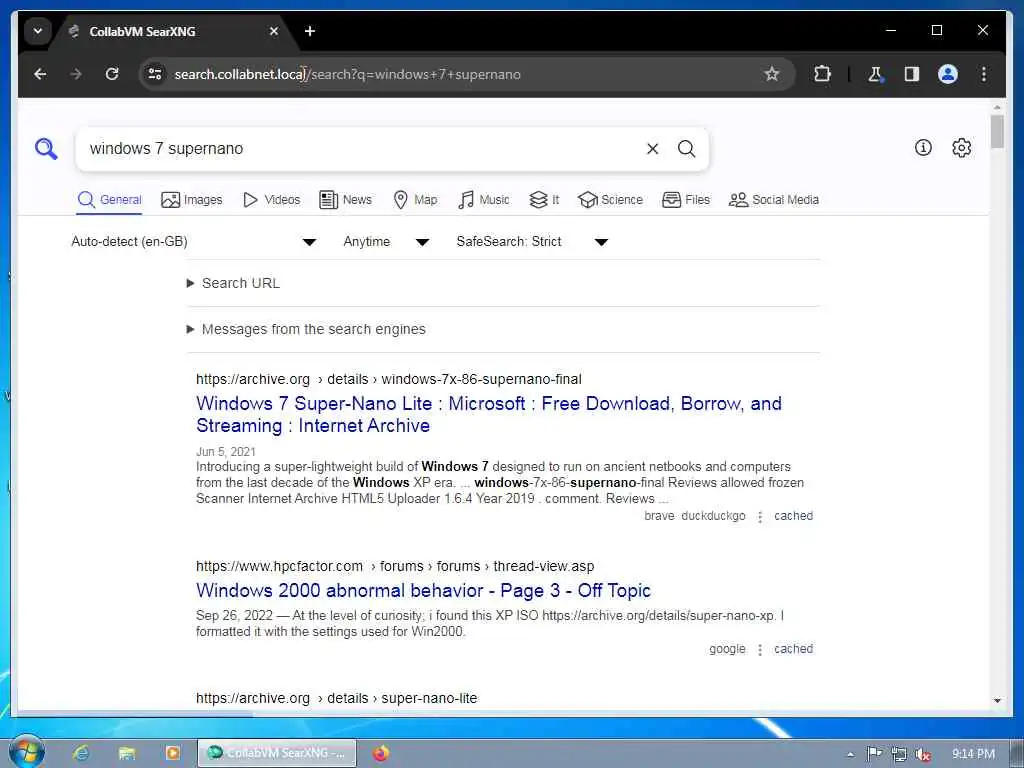Open the tab search dropdown arrow

coord(38,31)
